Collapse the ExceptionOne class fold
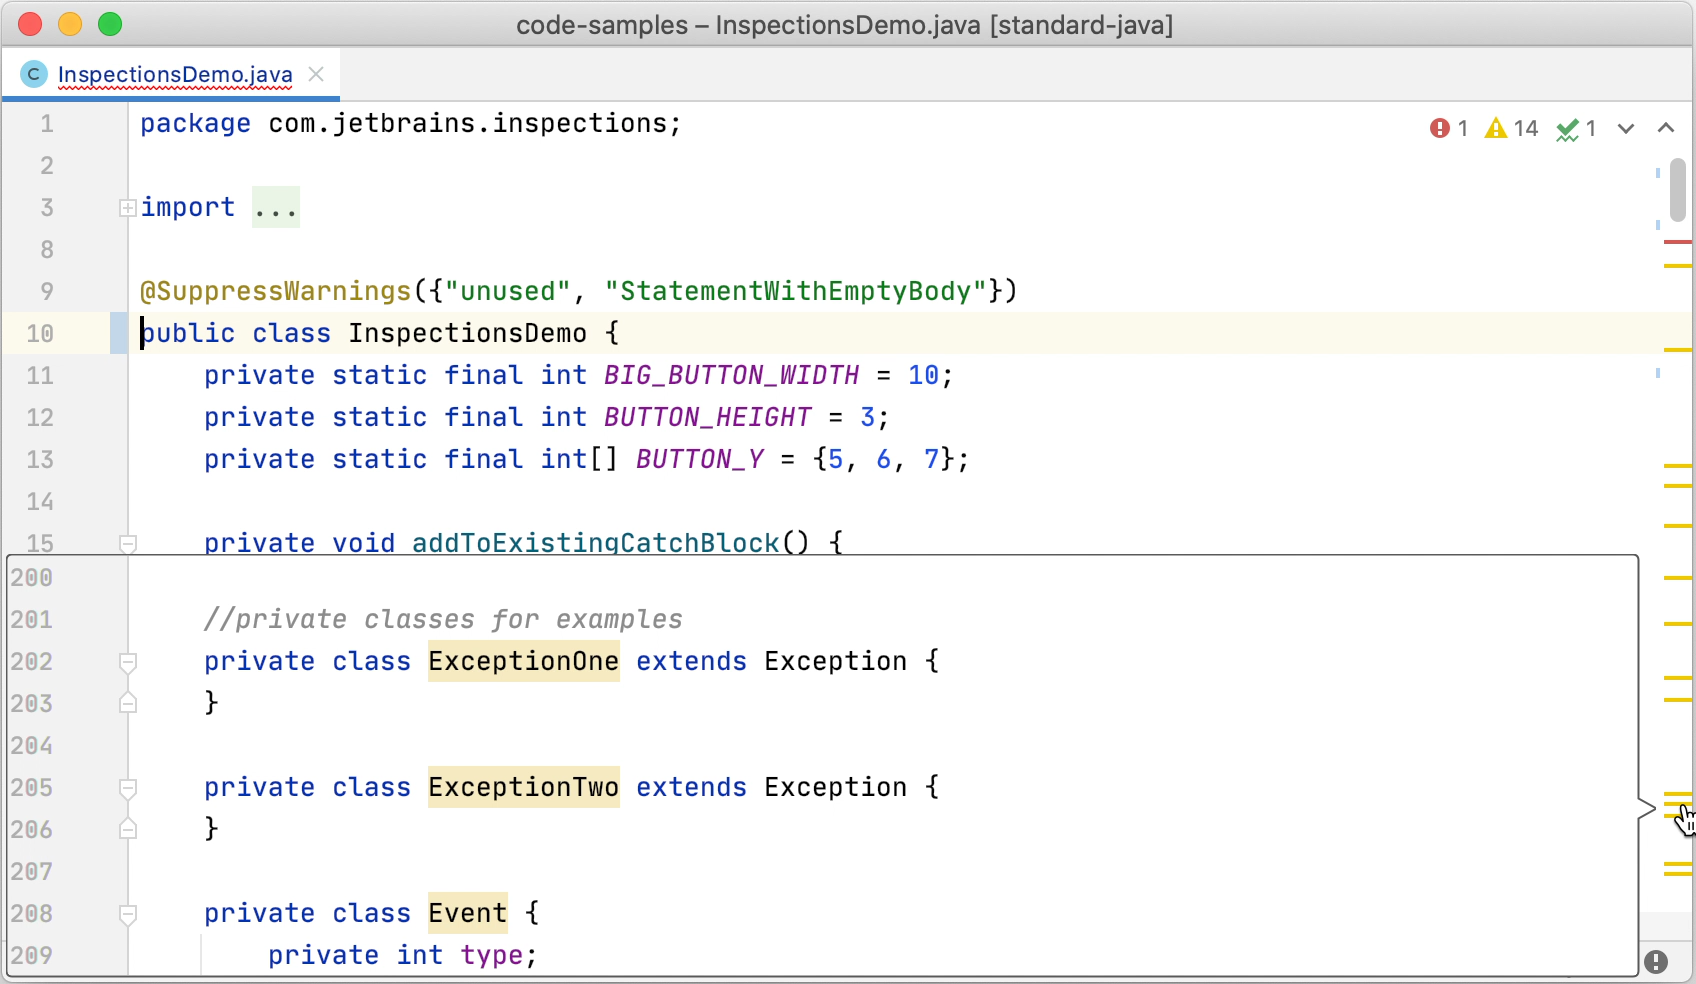This screenshot has height=984, width=1696. click(x=128, y=662)
